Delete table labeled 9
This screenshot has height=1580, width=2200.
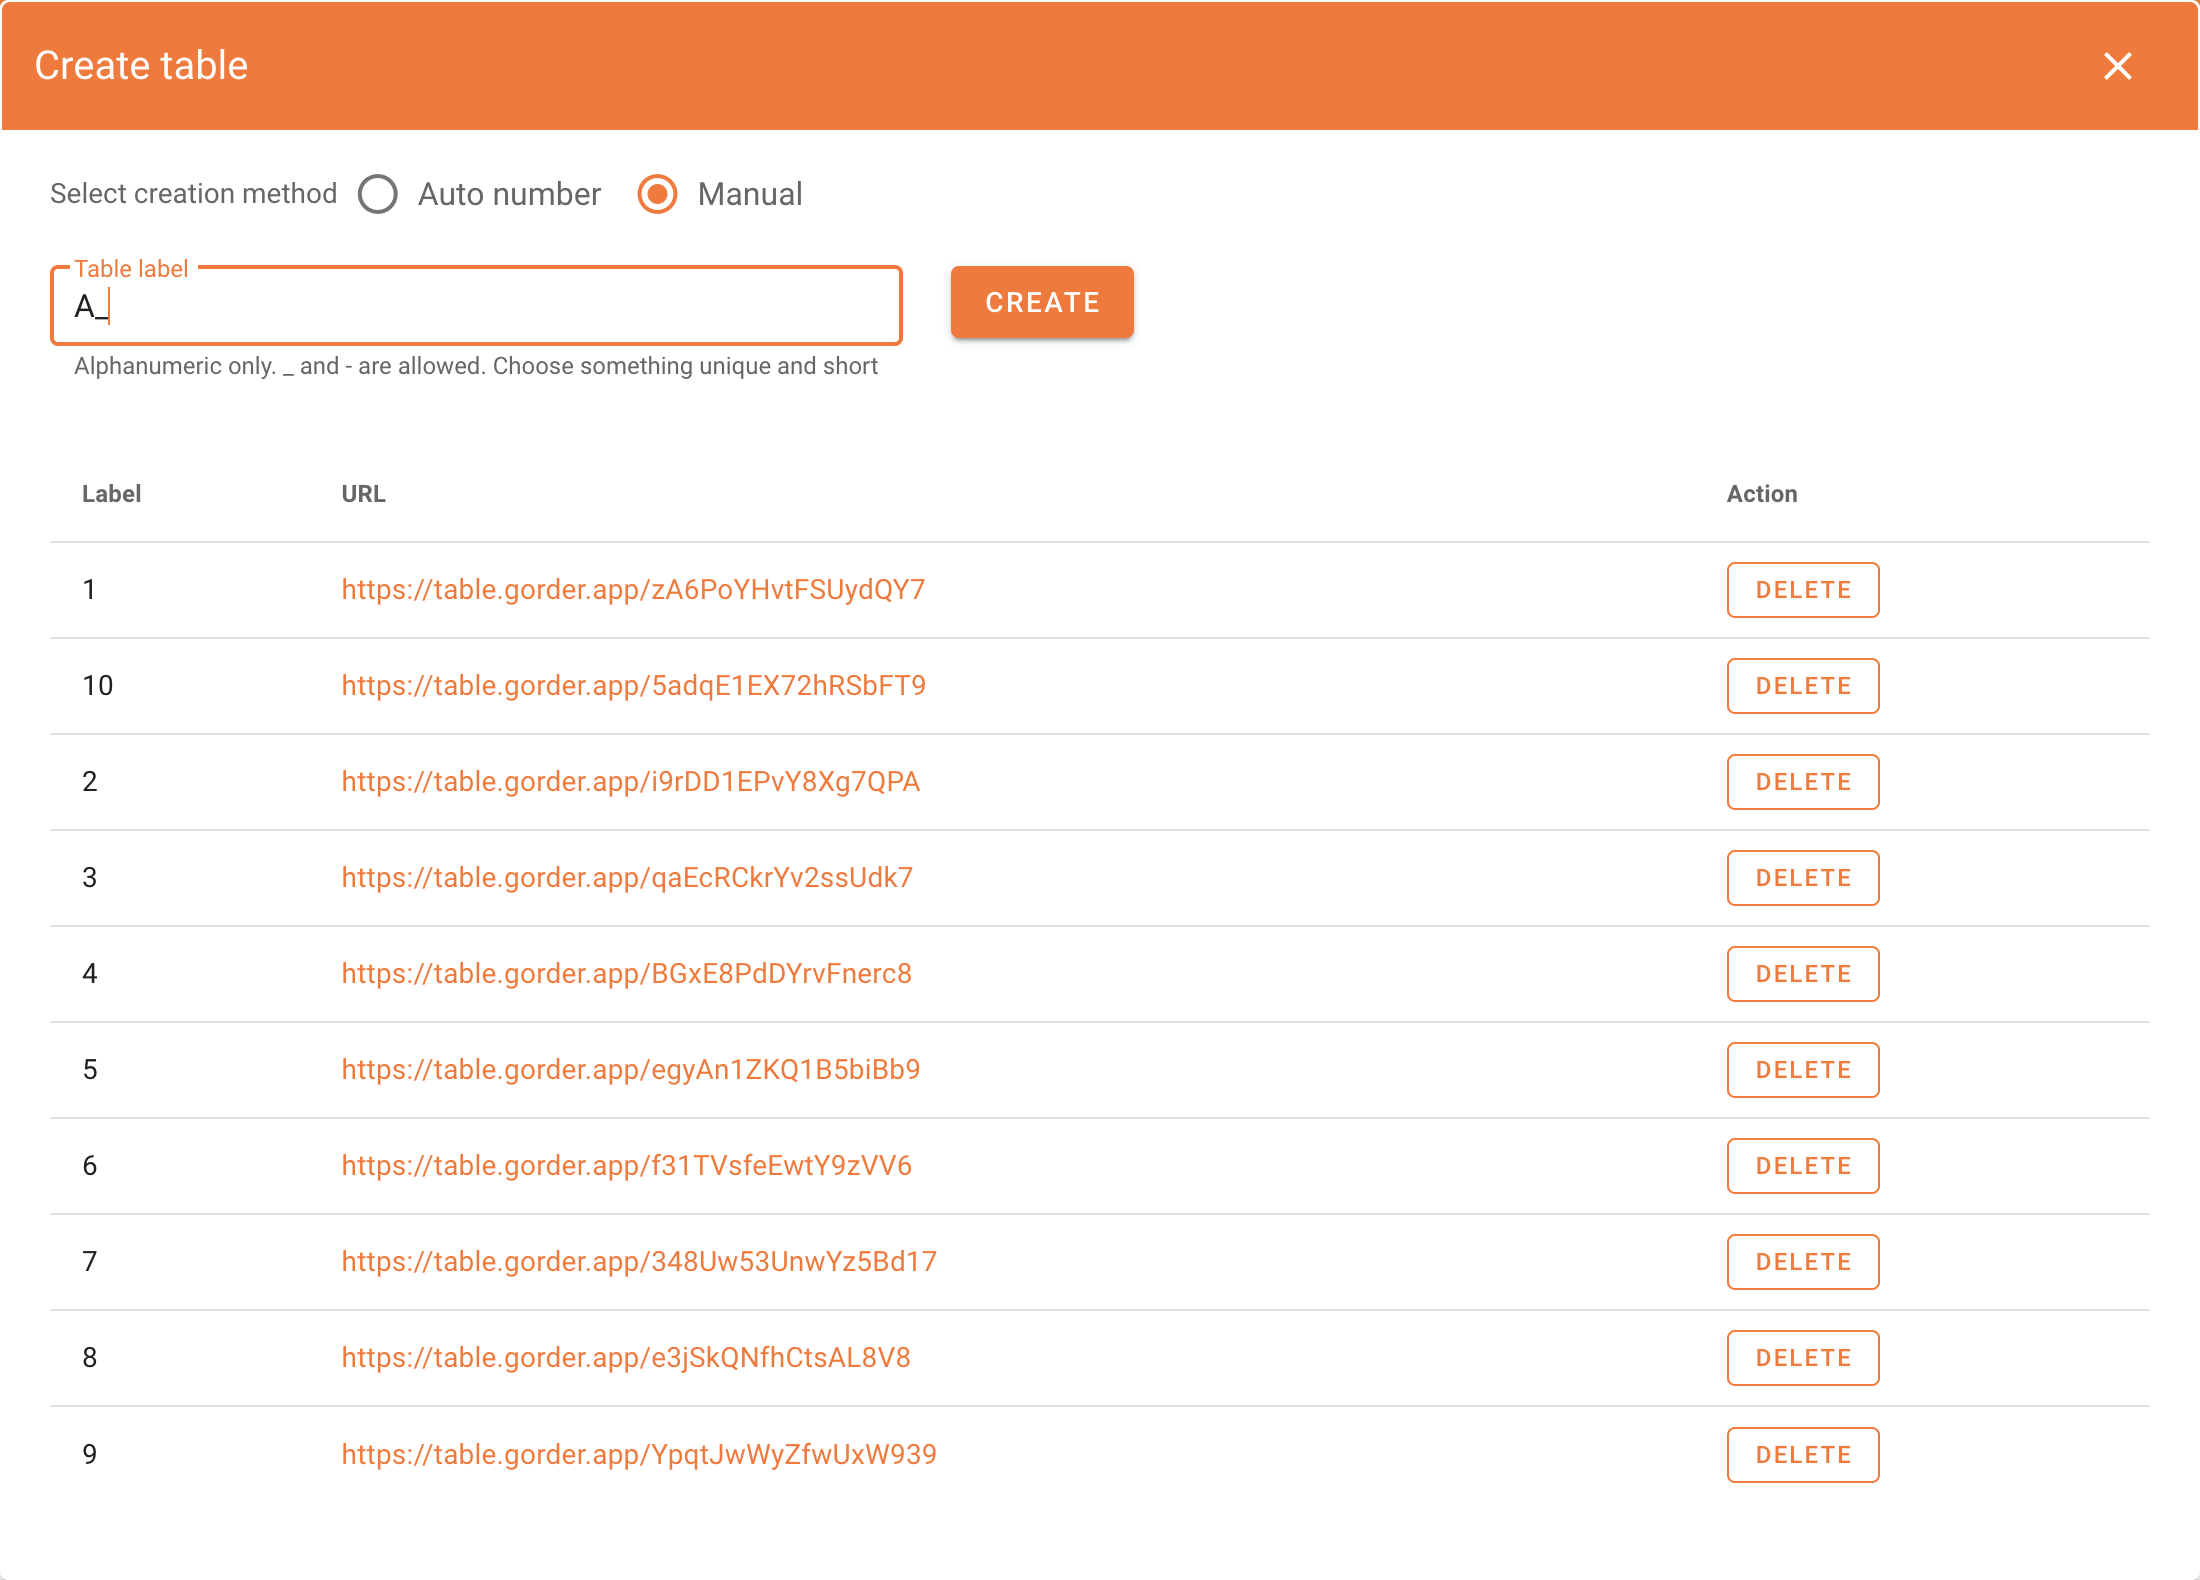(1803, 1455)
